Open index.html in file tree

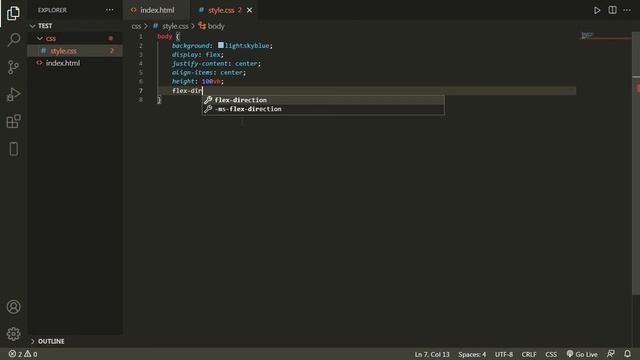coord(75,63)
